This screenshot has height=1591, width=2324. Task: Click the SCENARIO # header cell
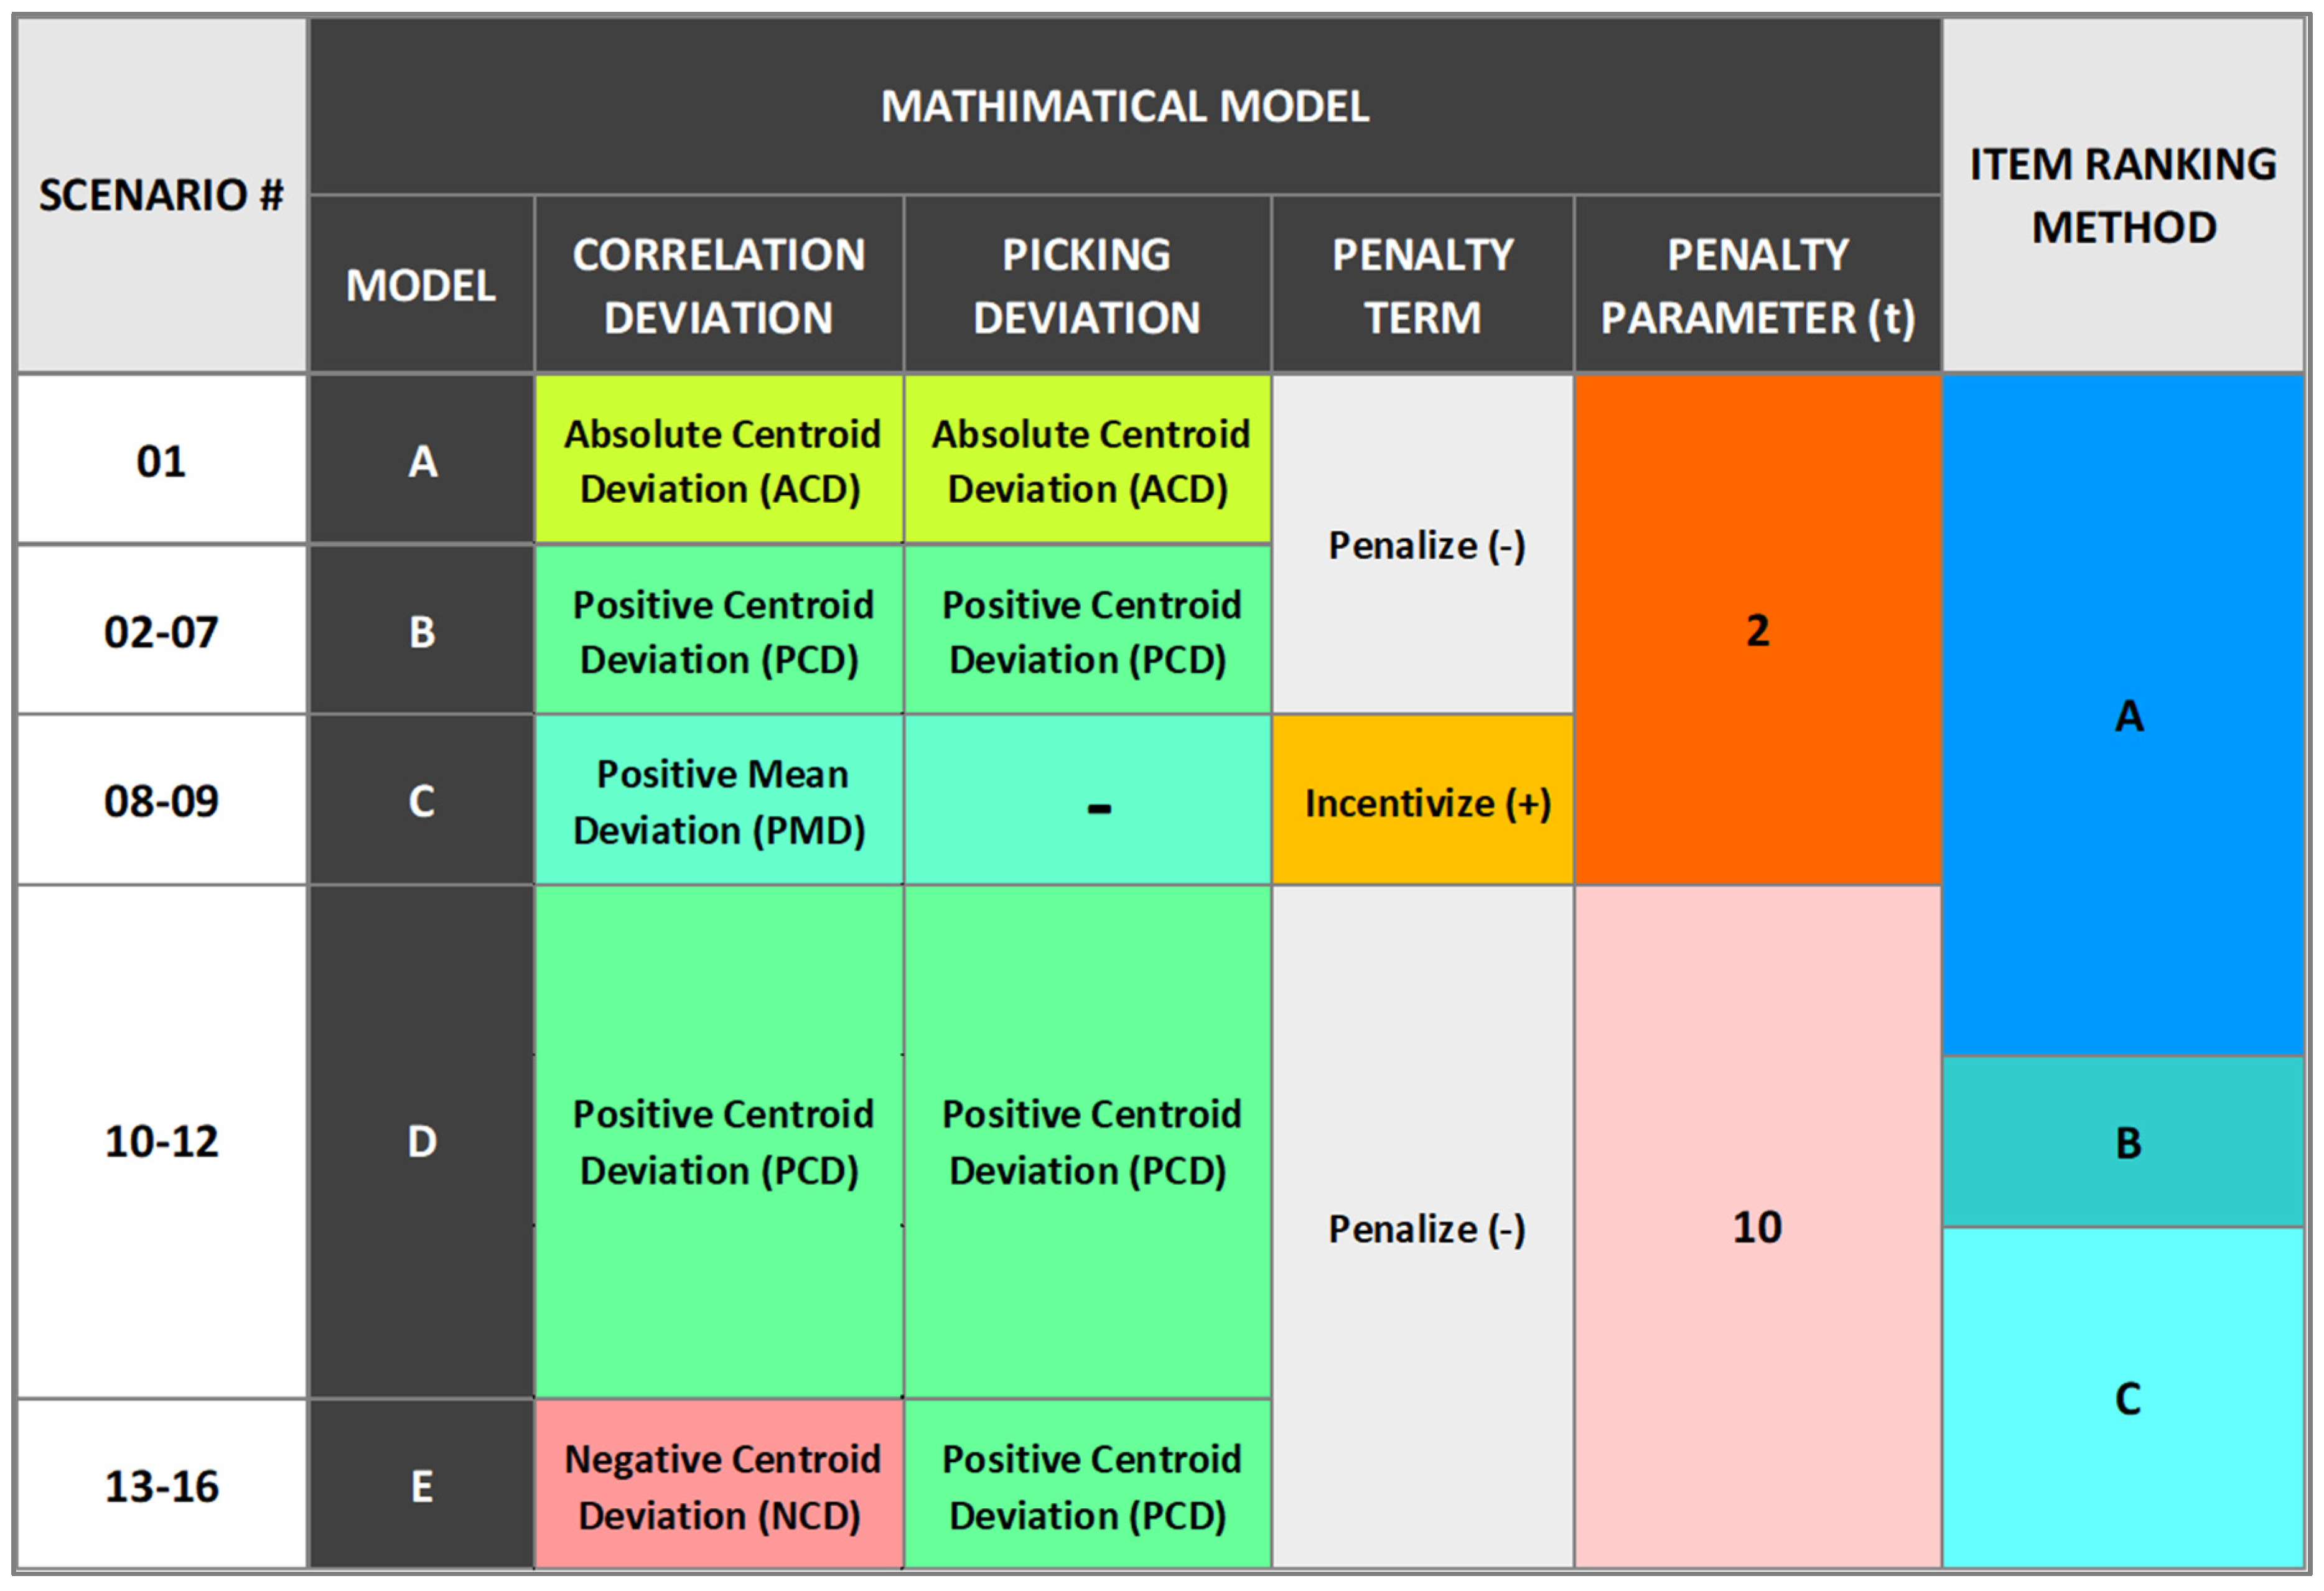161,195
